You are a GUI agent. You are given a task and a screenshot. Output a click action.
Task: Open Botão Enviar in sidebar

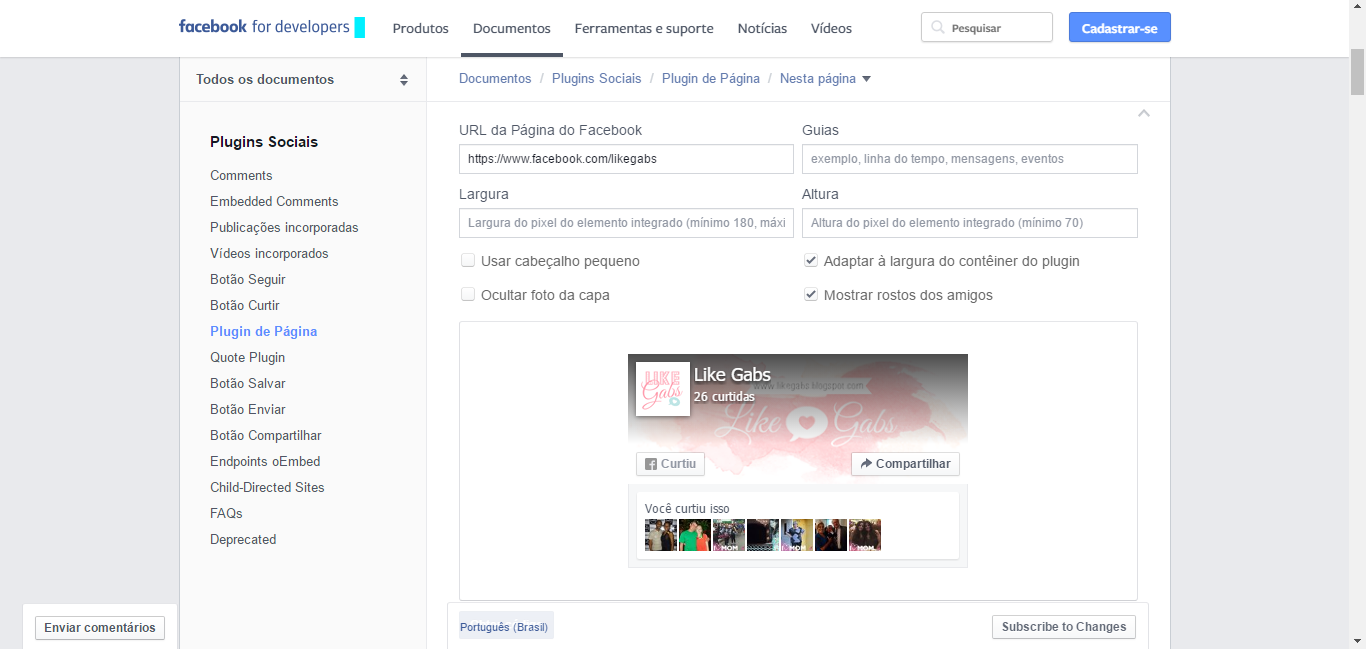[x=248, y=409]
